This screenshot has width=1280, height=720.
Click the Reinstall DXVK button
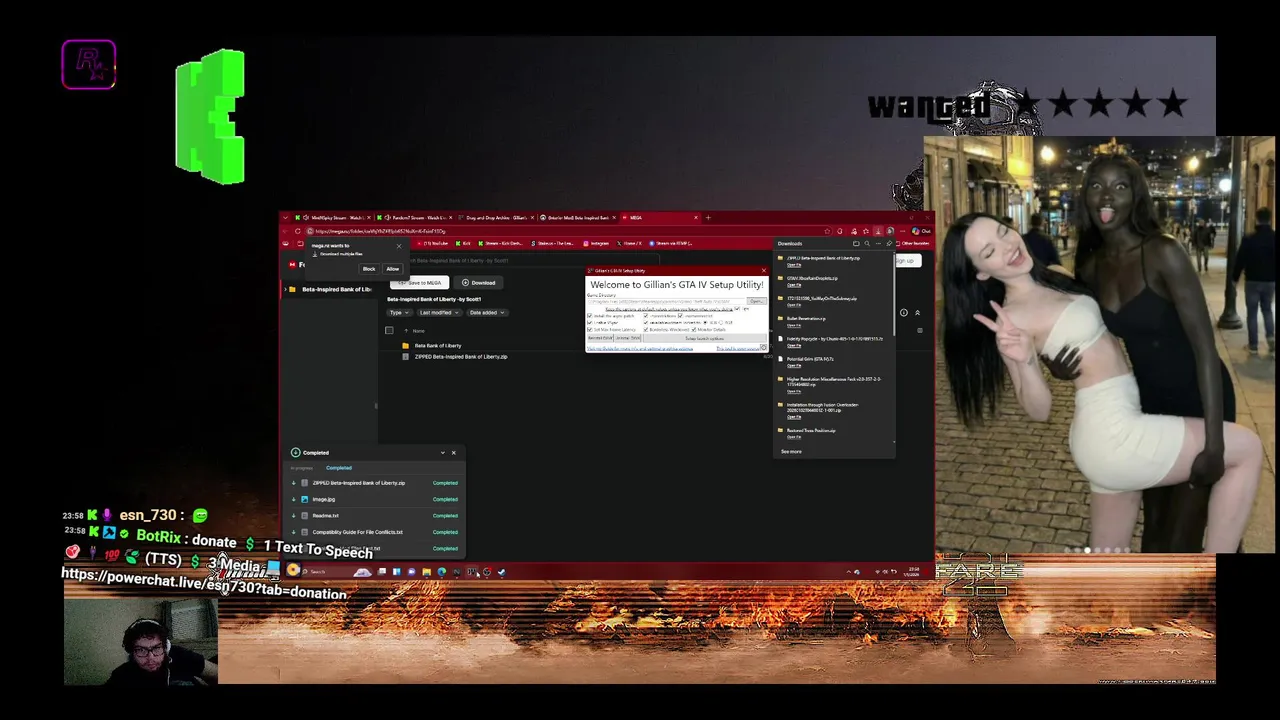[x=600, y=338]
